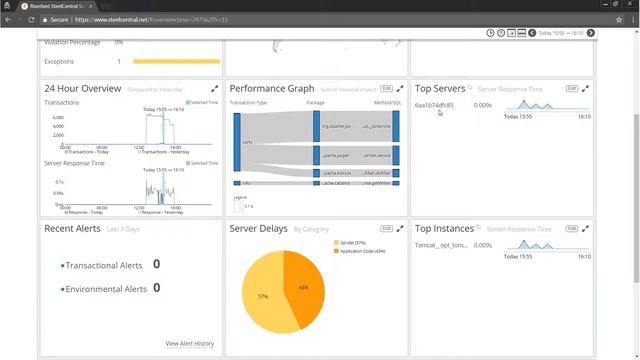The height and width of the screenshot is (360, 640).
Task: Click the second clock icon in time toolbar
Action: [501, 33]
